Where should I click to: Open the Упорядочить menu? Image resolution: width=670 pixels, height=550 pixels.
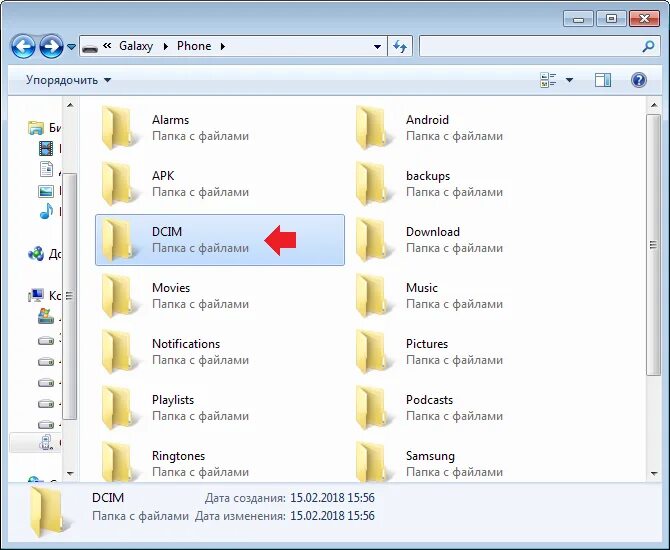point(68,80)
